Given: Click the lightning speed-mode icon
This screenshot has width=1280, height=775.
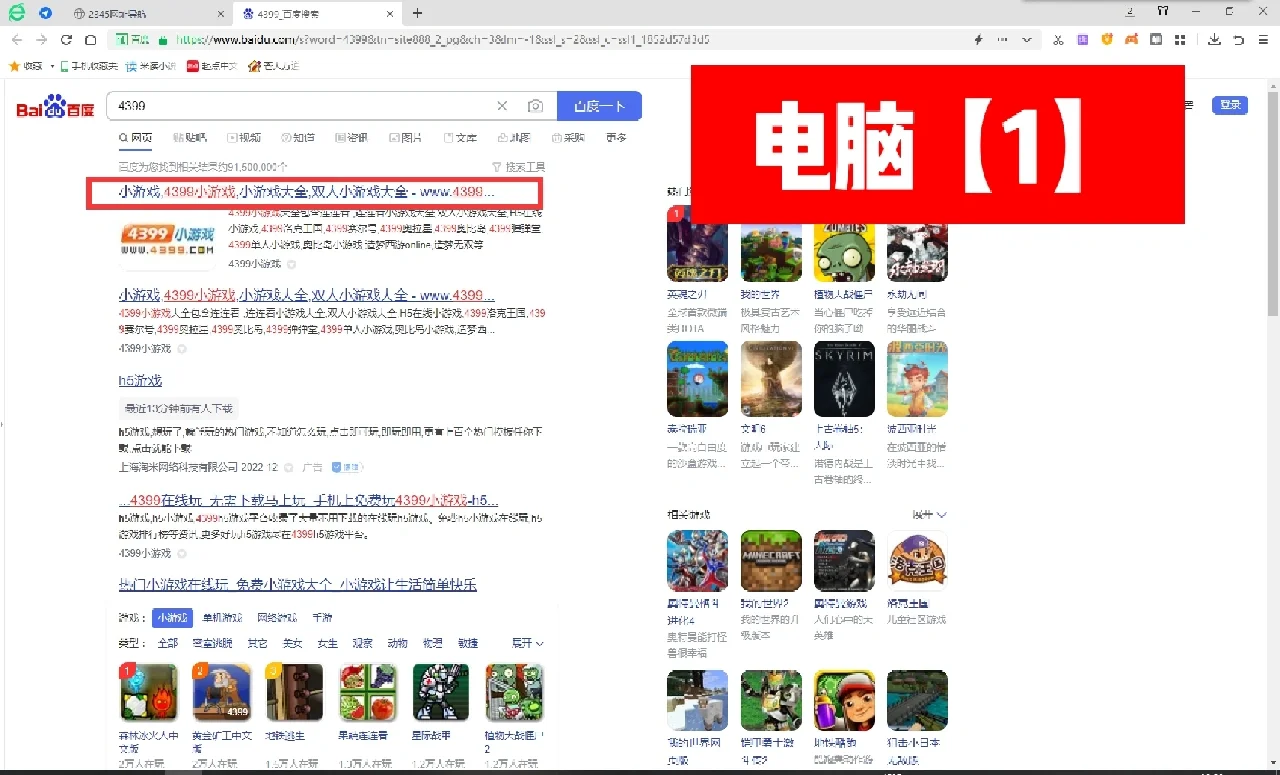Looking at the screenshot, I should [x=978, y=40].
